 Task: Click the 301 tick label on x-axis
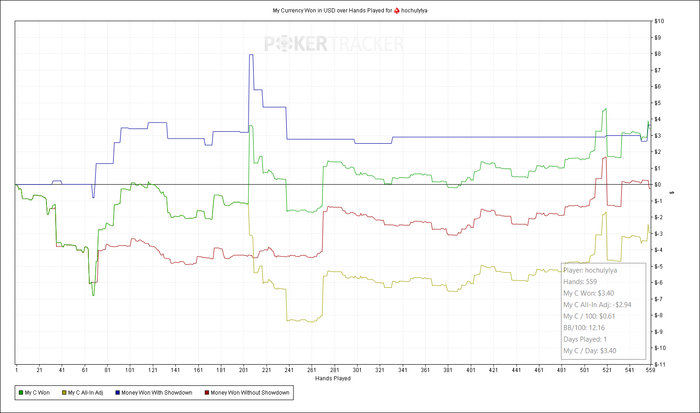pyautogui.click(x=357, y=370)
